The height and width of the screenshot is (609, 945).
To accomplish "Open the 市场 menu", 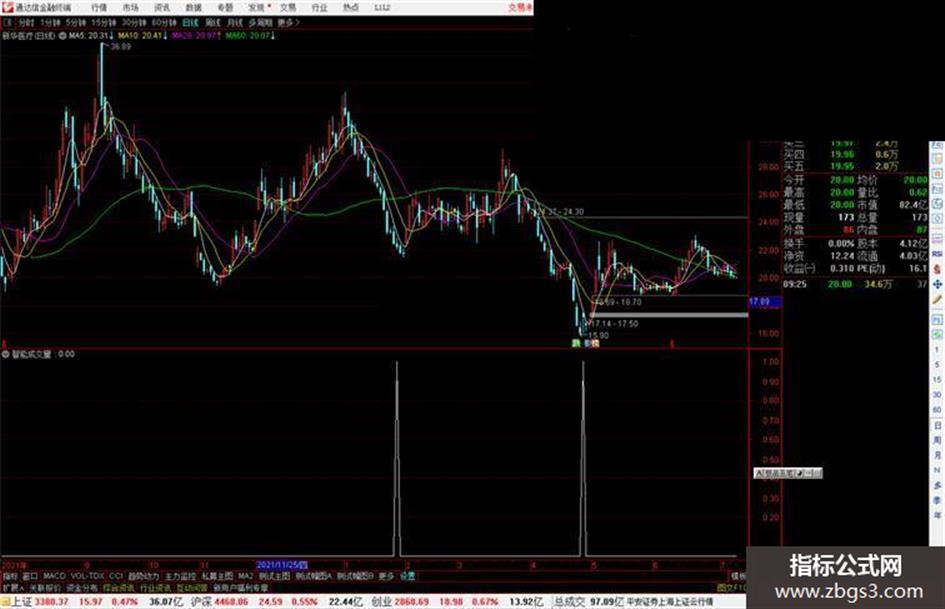I will click(x=130, y=8).
